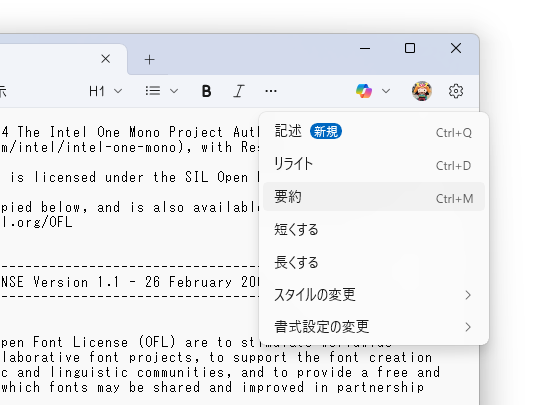Viewport: 540px width, 405px height.
Task: Choose 短くする menu item
Action: click(x=374, y=229)
